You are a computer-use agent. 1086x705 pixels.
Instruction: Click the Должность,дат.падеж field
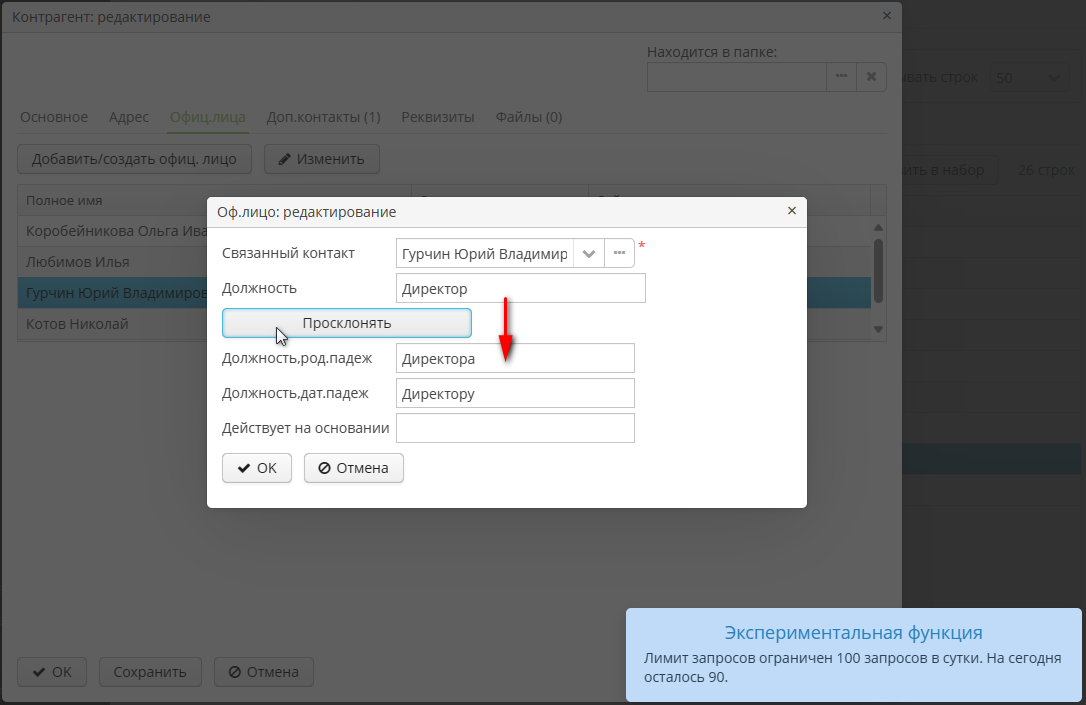[x=515, y=394]
